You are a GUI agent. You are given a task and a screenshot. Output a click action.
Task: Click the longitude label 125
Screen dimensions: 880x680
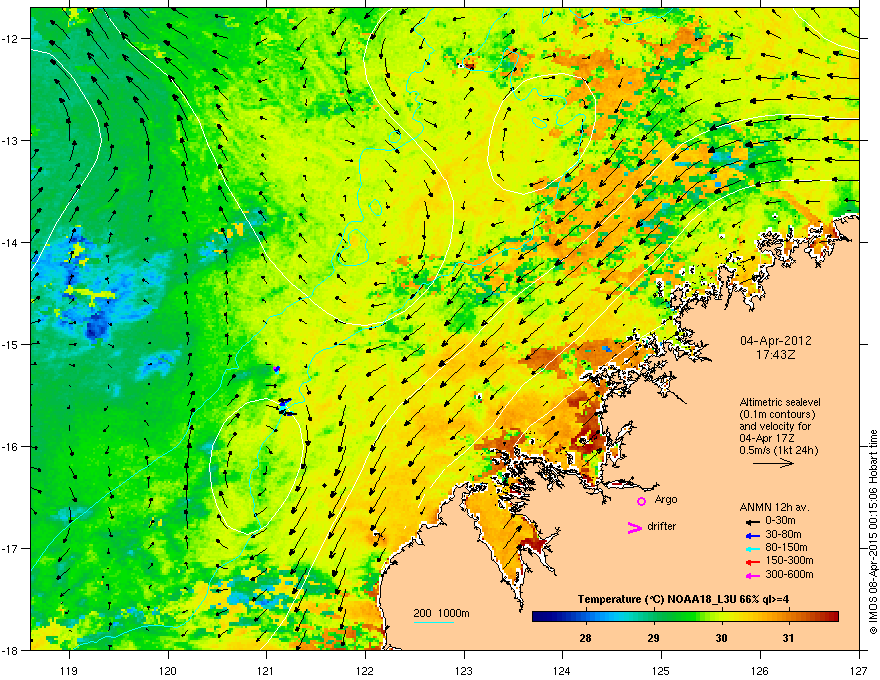point(661,670)
